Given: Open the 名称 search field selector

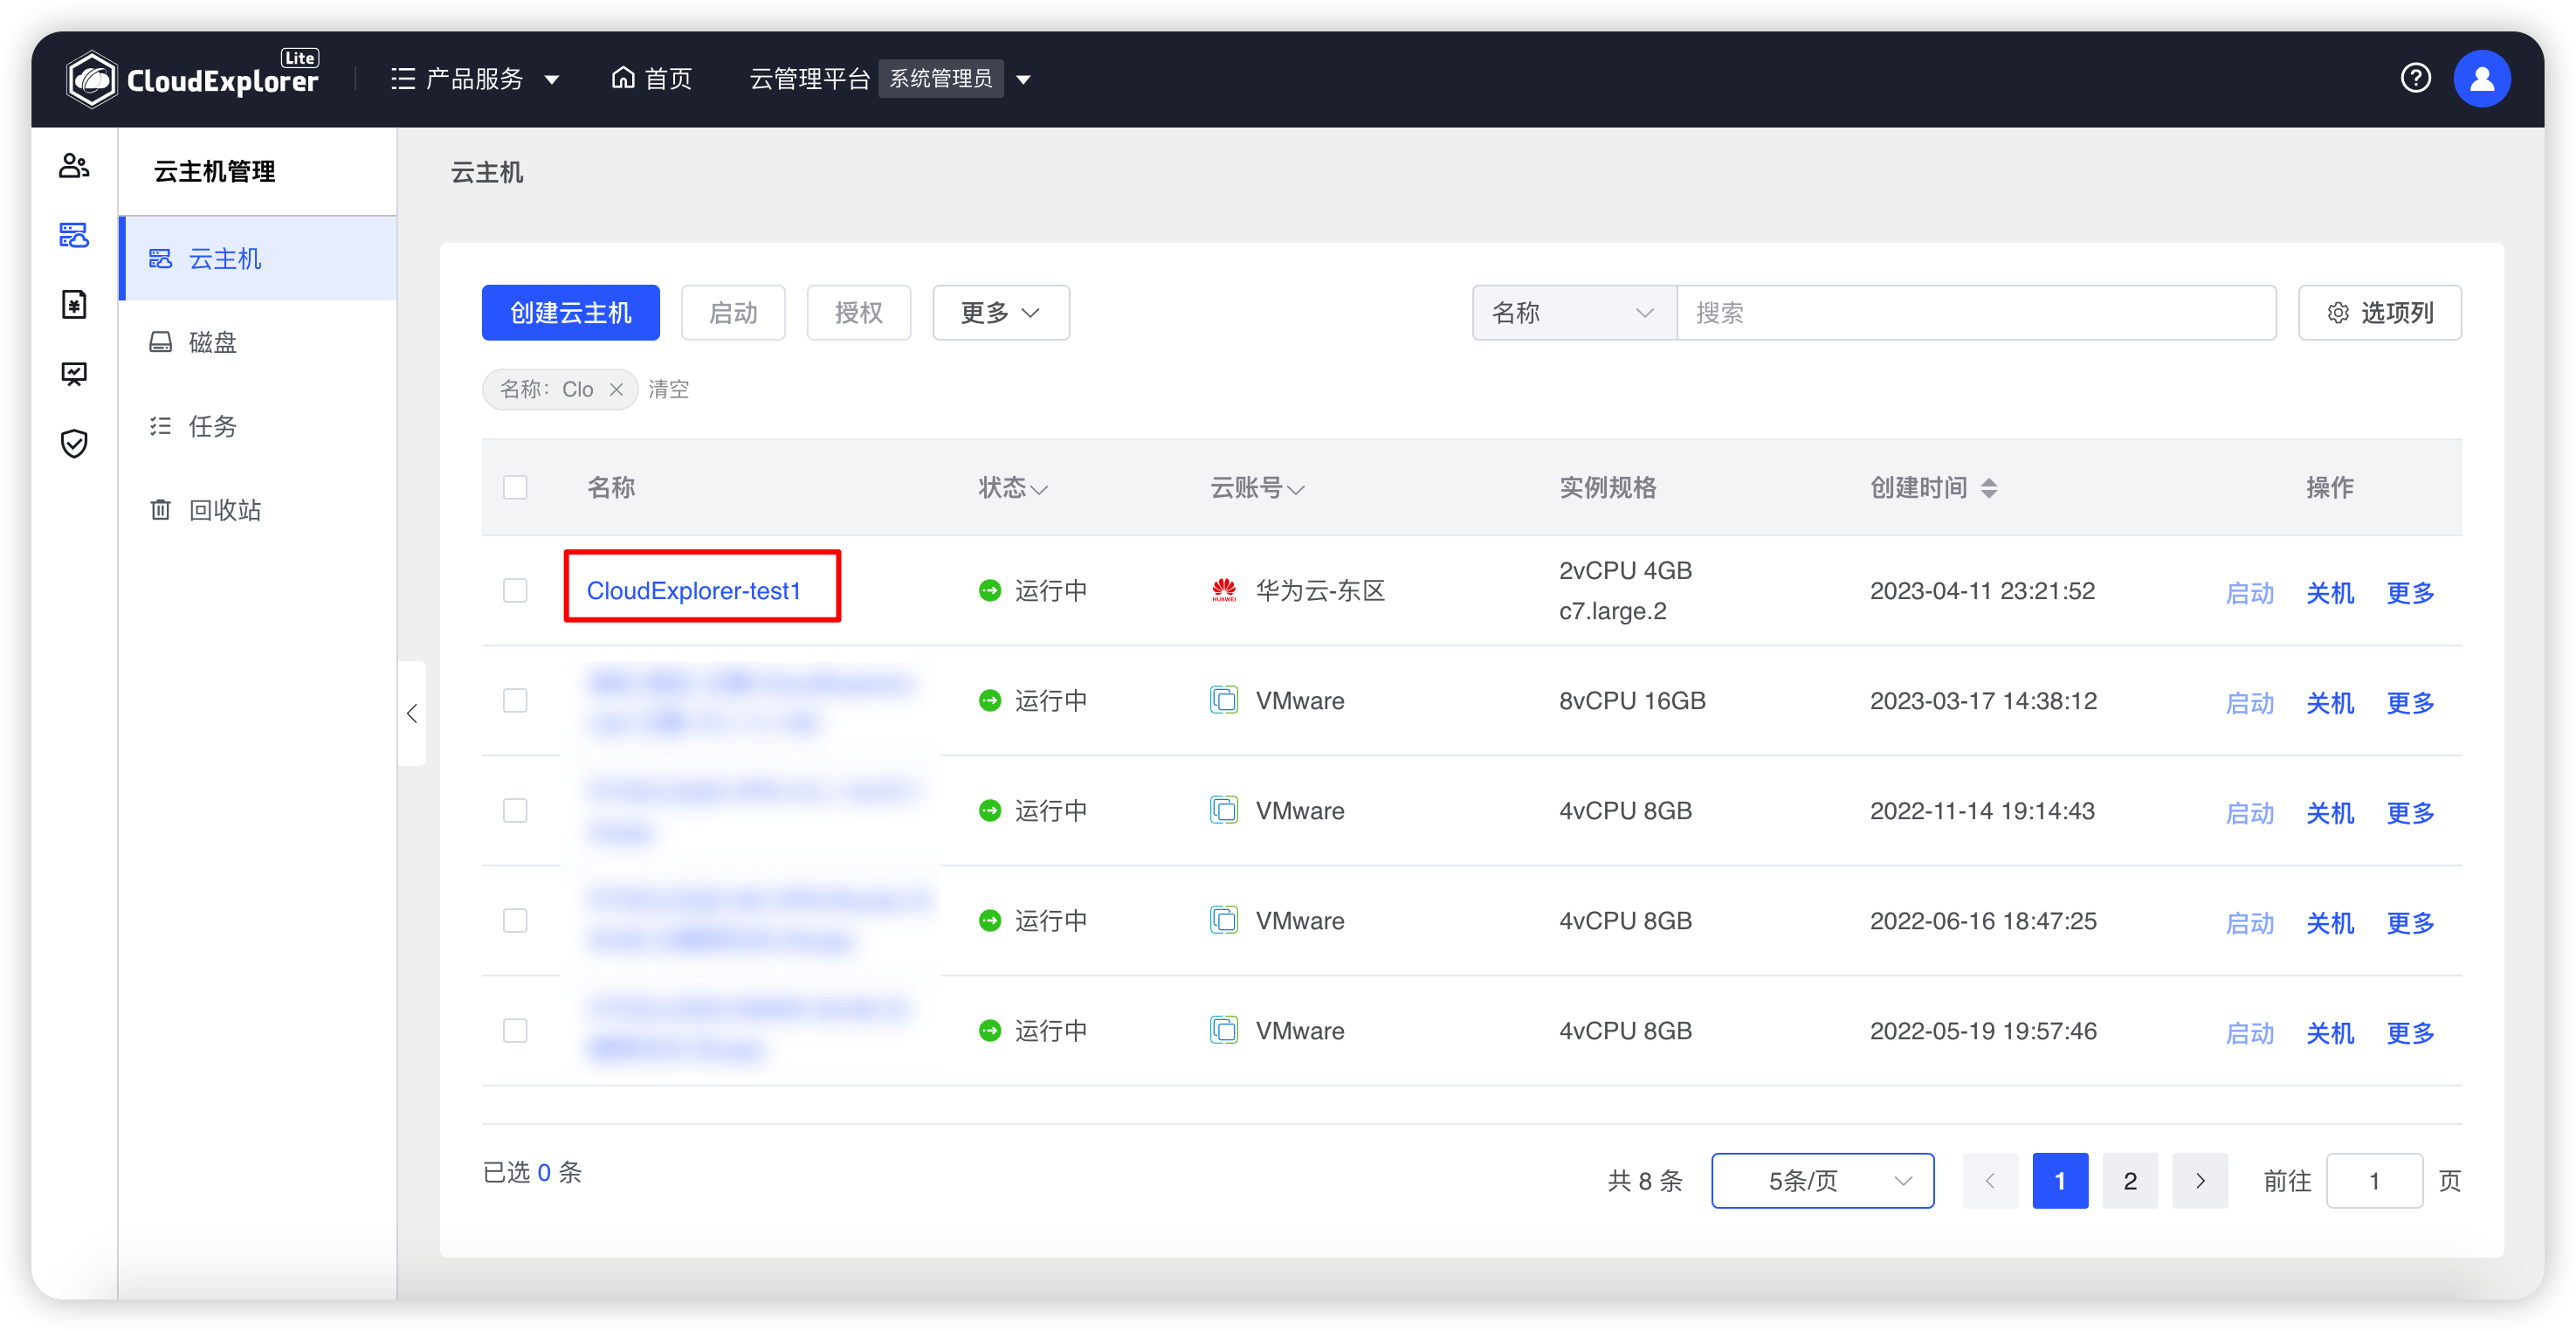Looking at the screenshot, I should (x=1574, y=313).
